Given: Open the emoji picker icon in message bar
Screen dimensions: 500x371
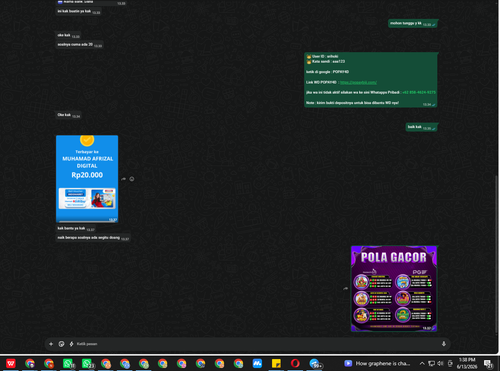Looking at the screenshot, I should pos(61,344).
